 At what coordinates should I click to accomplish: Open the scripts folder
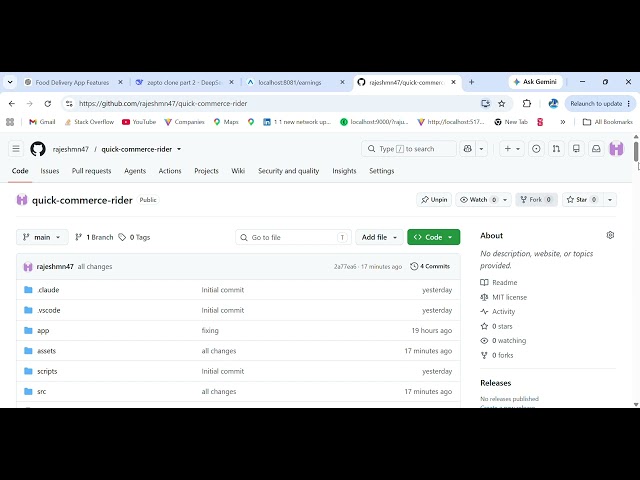click(47, 371)
